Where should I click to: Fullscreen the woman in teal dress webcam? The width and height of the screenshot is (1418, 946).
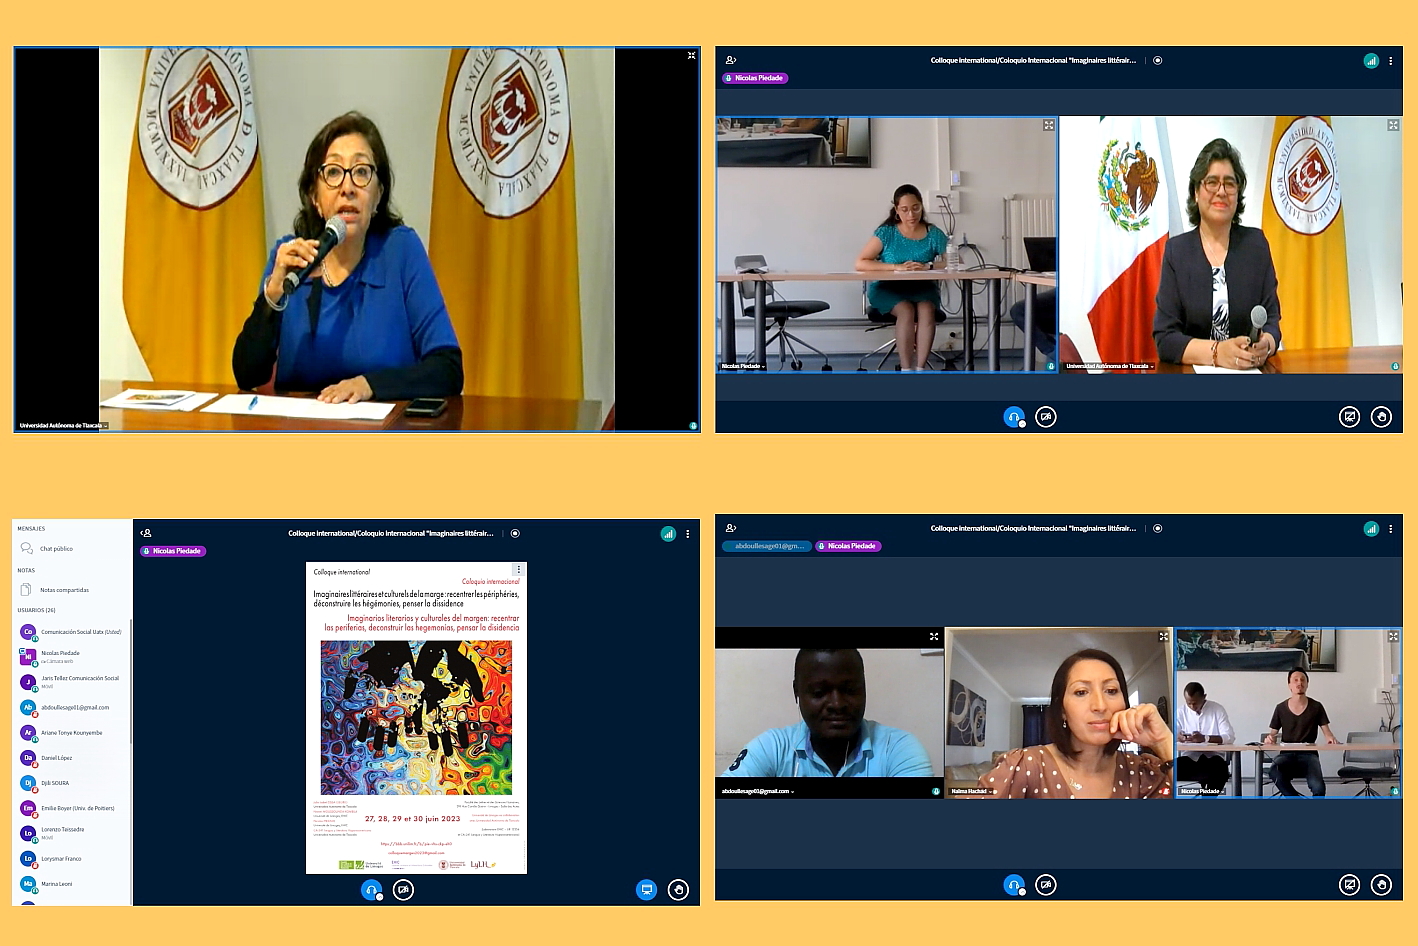(1048, 125)
